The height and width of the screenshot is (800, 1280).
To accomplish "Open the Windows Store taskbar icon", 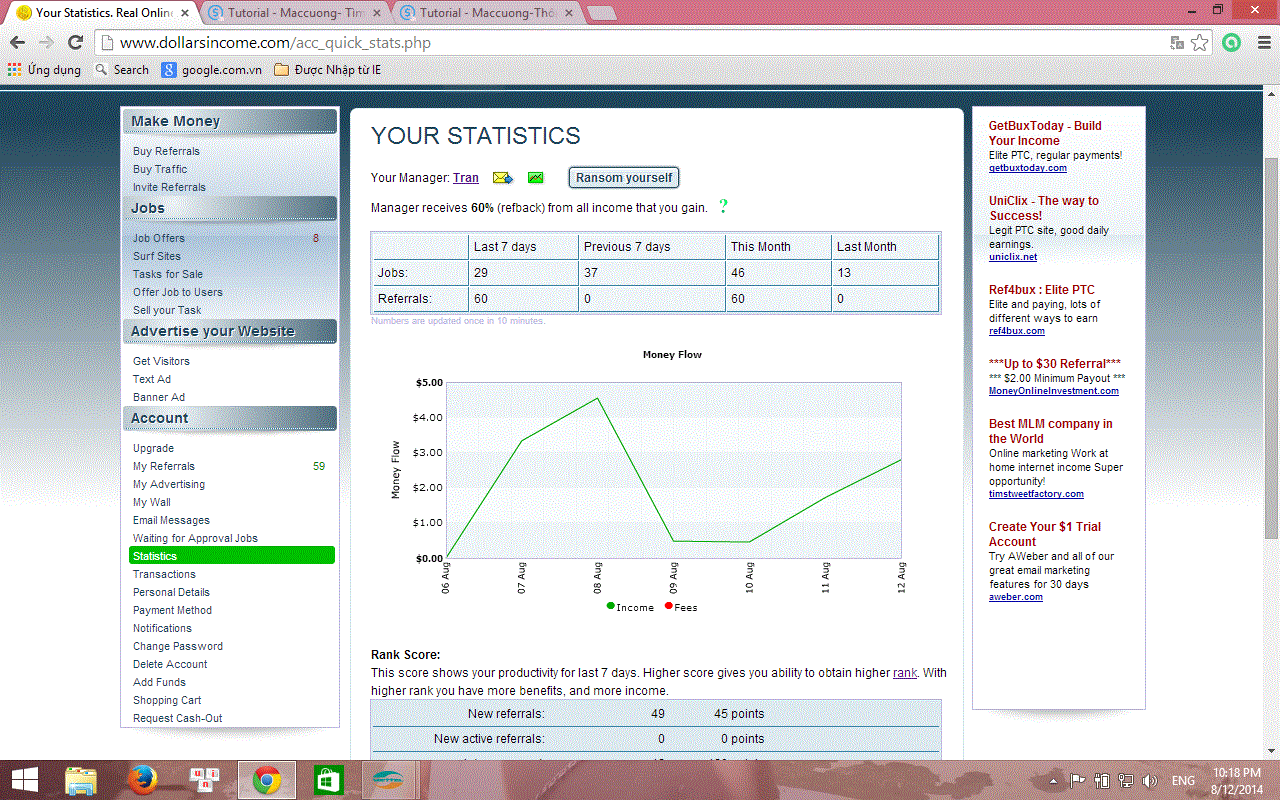I will coord(329,780).
